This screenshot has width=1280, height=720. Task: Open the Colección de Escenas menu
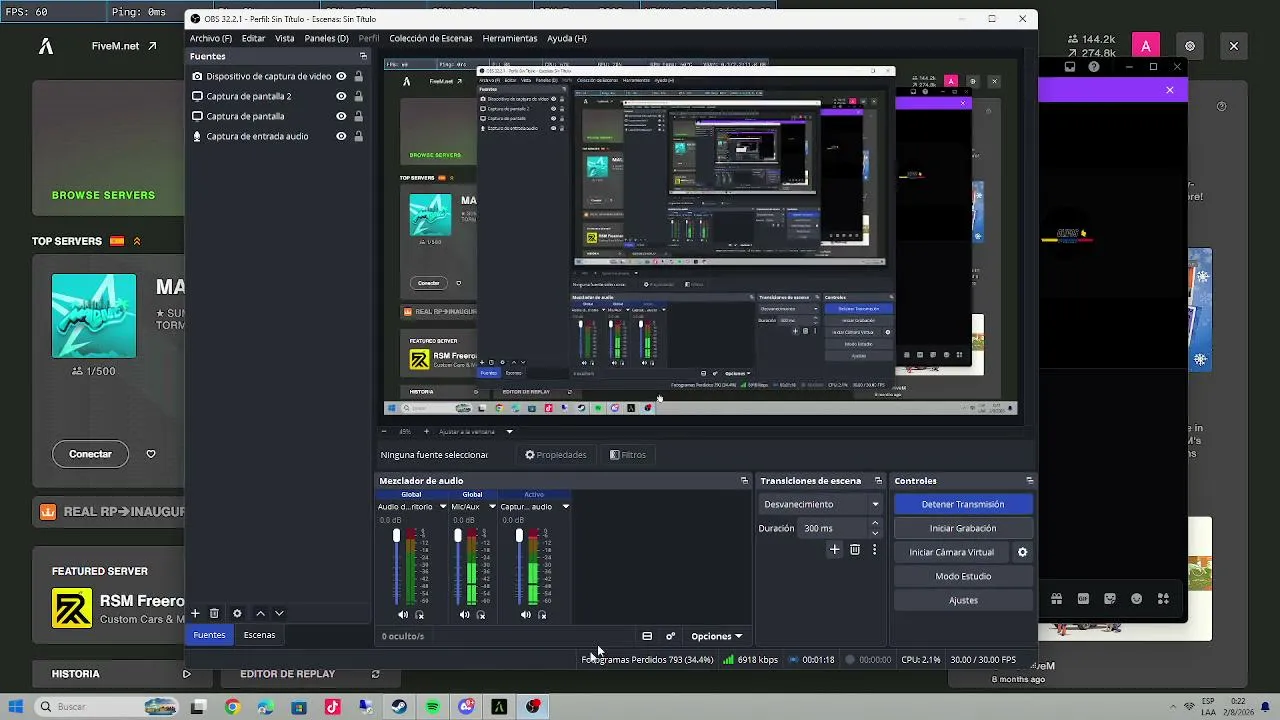[x=431, y=38]
